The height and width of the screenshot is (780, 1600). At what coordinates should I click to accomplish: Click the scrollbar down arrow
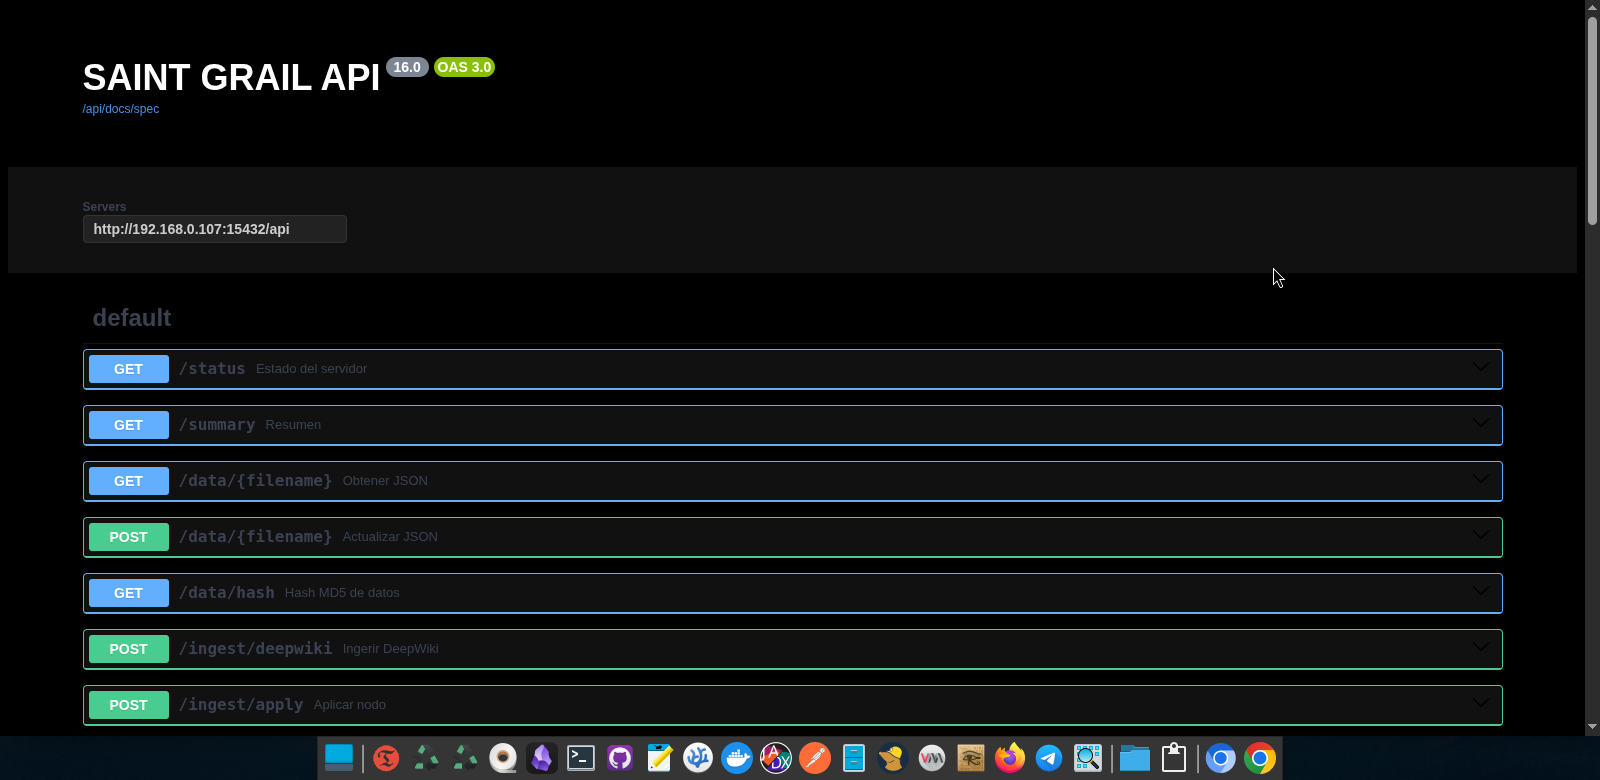pos(1592,728)
